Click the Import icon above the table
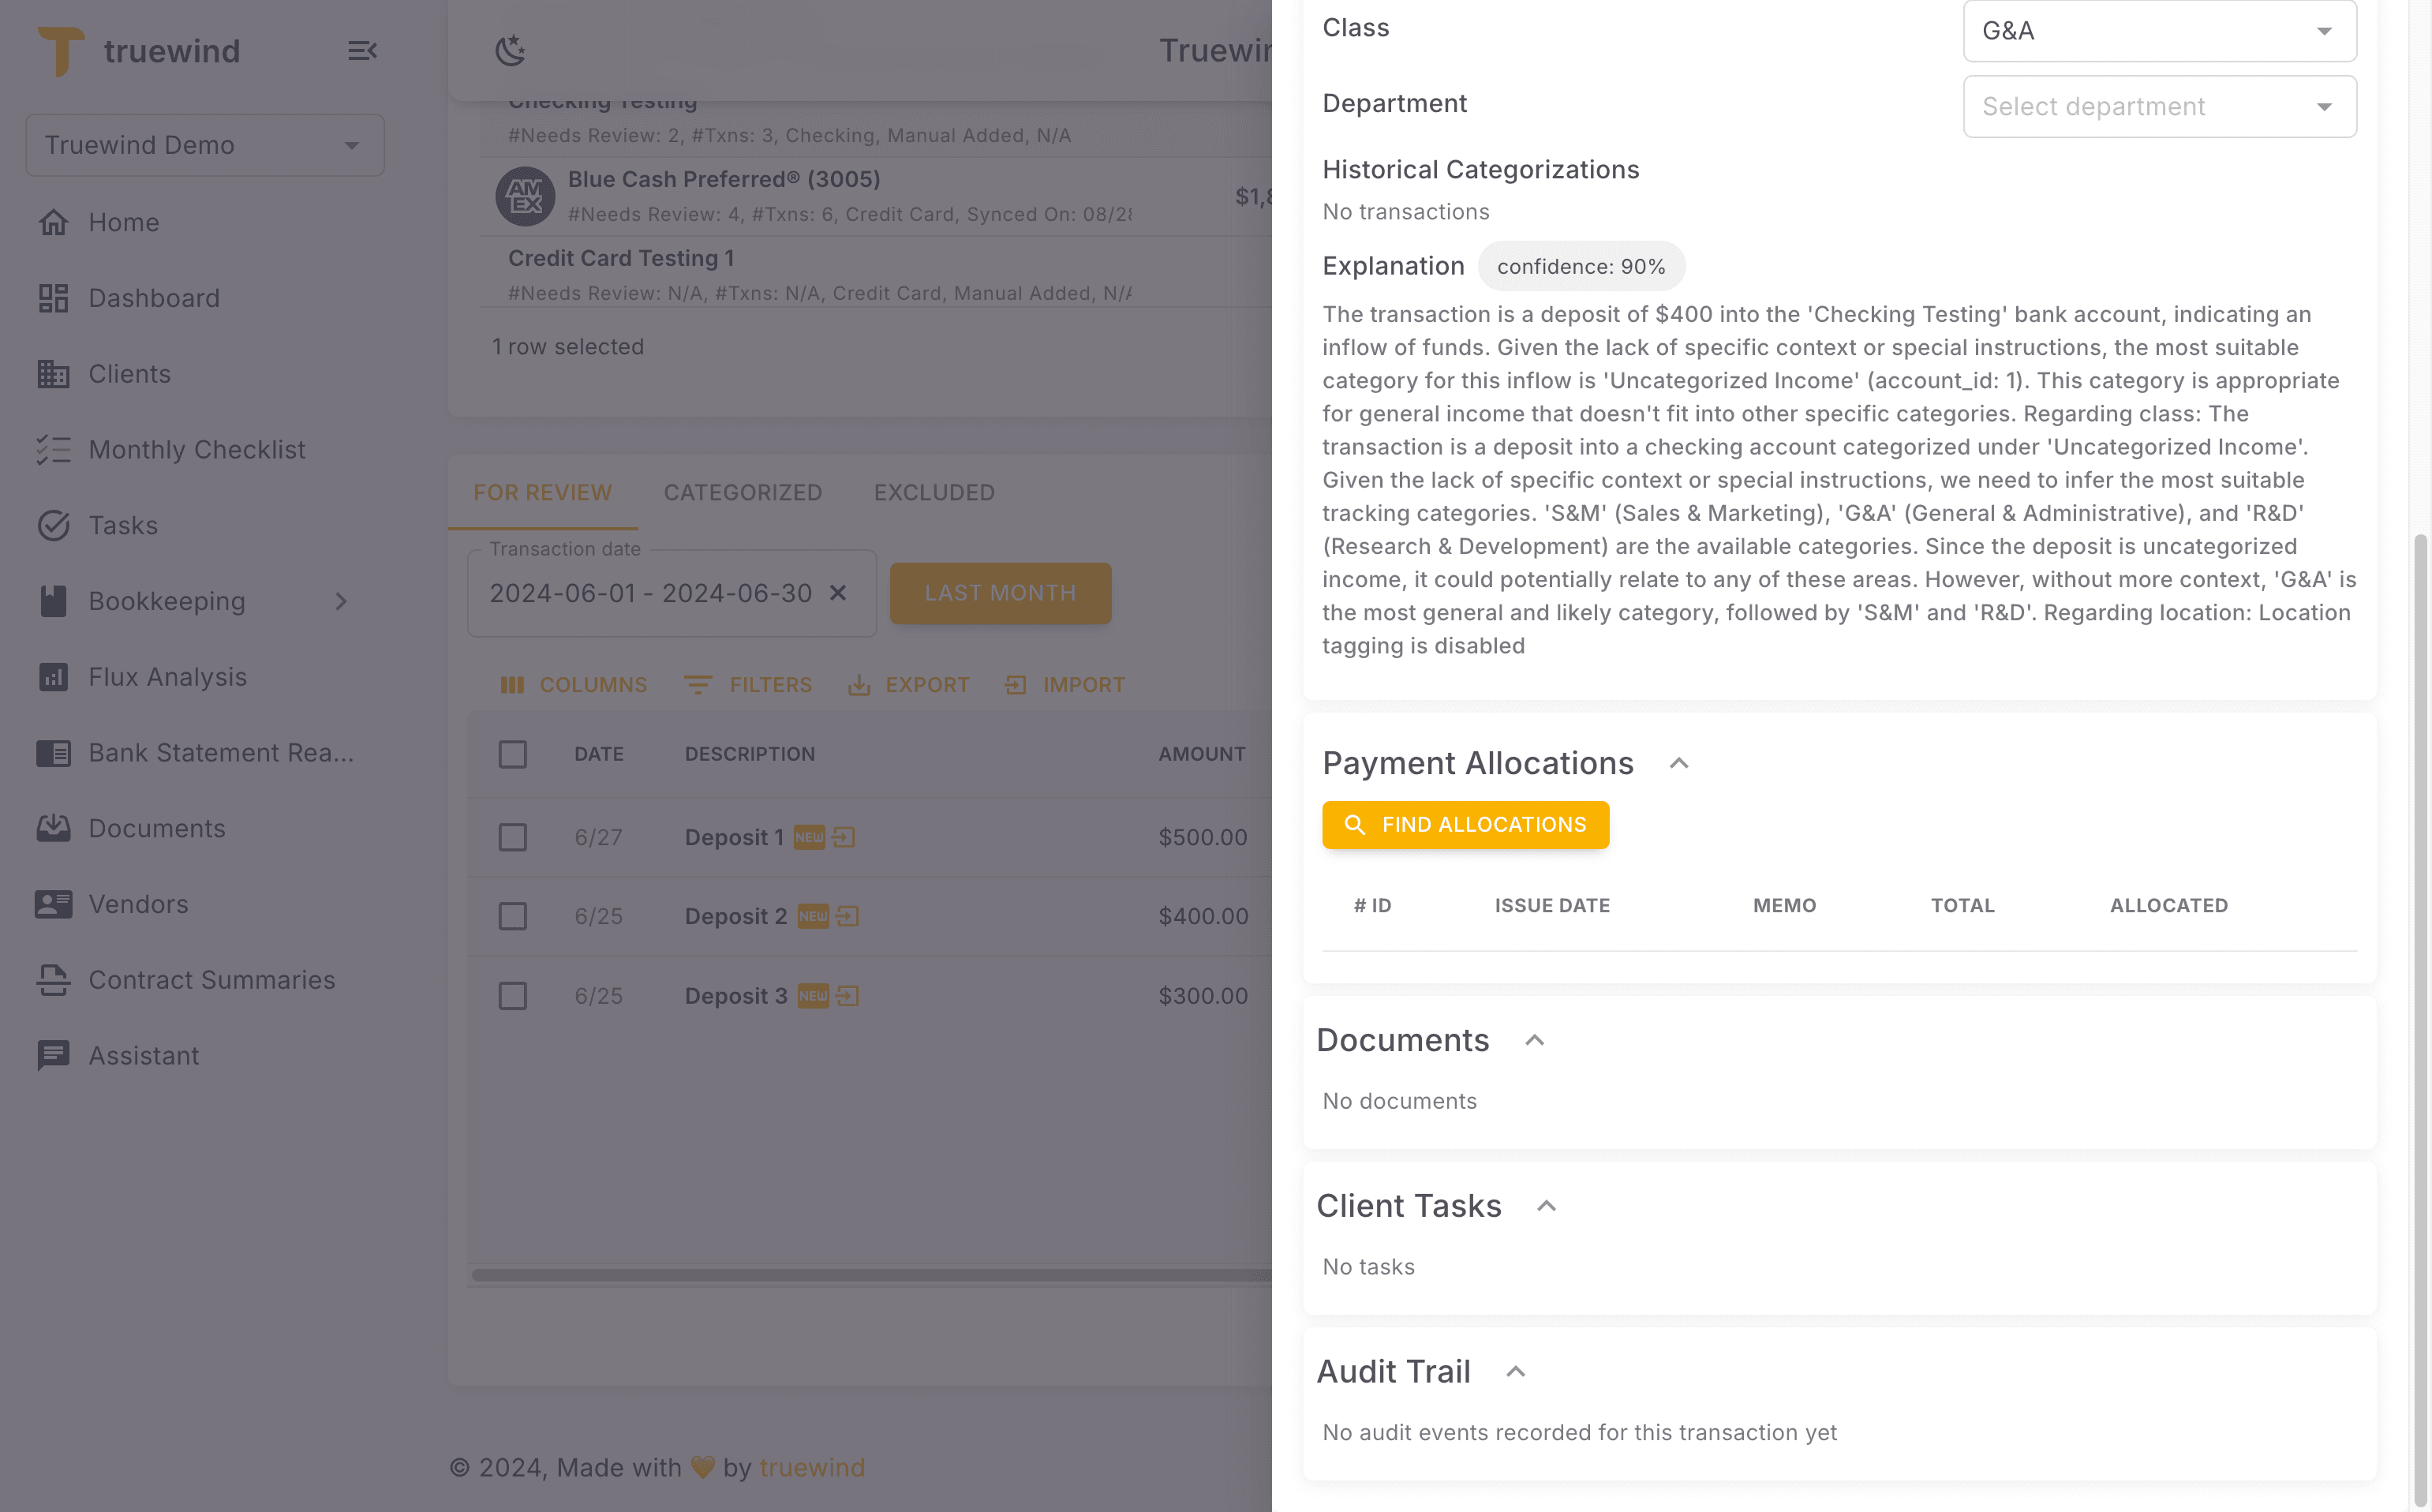Image resolution: width=2432 pixels, height=1512 pixels. 1015,685
